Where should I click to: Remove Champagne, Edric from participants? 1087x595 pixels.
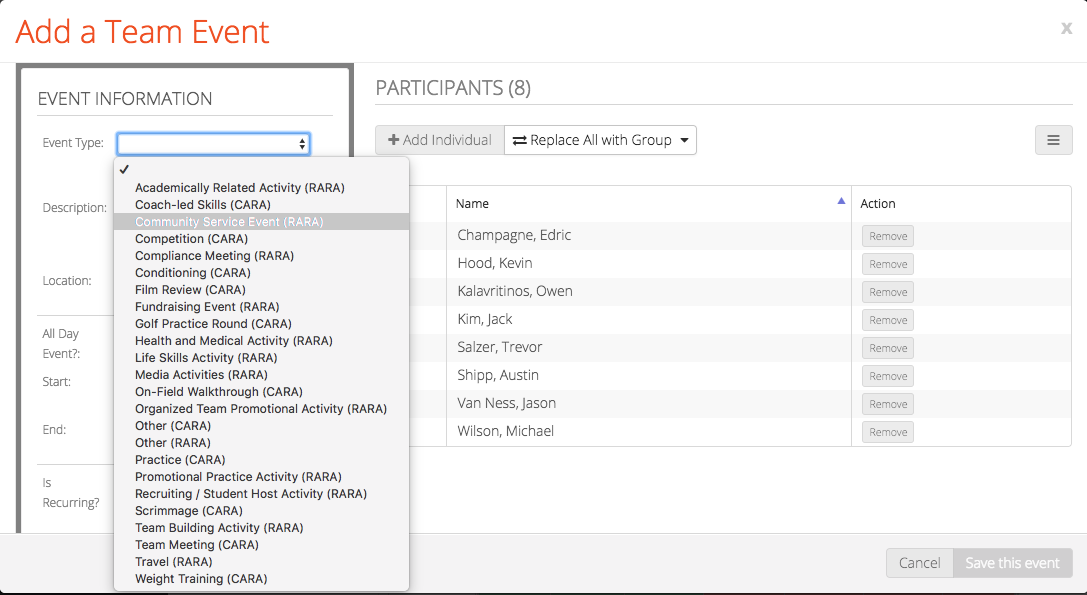pyautogui.click(x=888, y=236)
